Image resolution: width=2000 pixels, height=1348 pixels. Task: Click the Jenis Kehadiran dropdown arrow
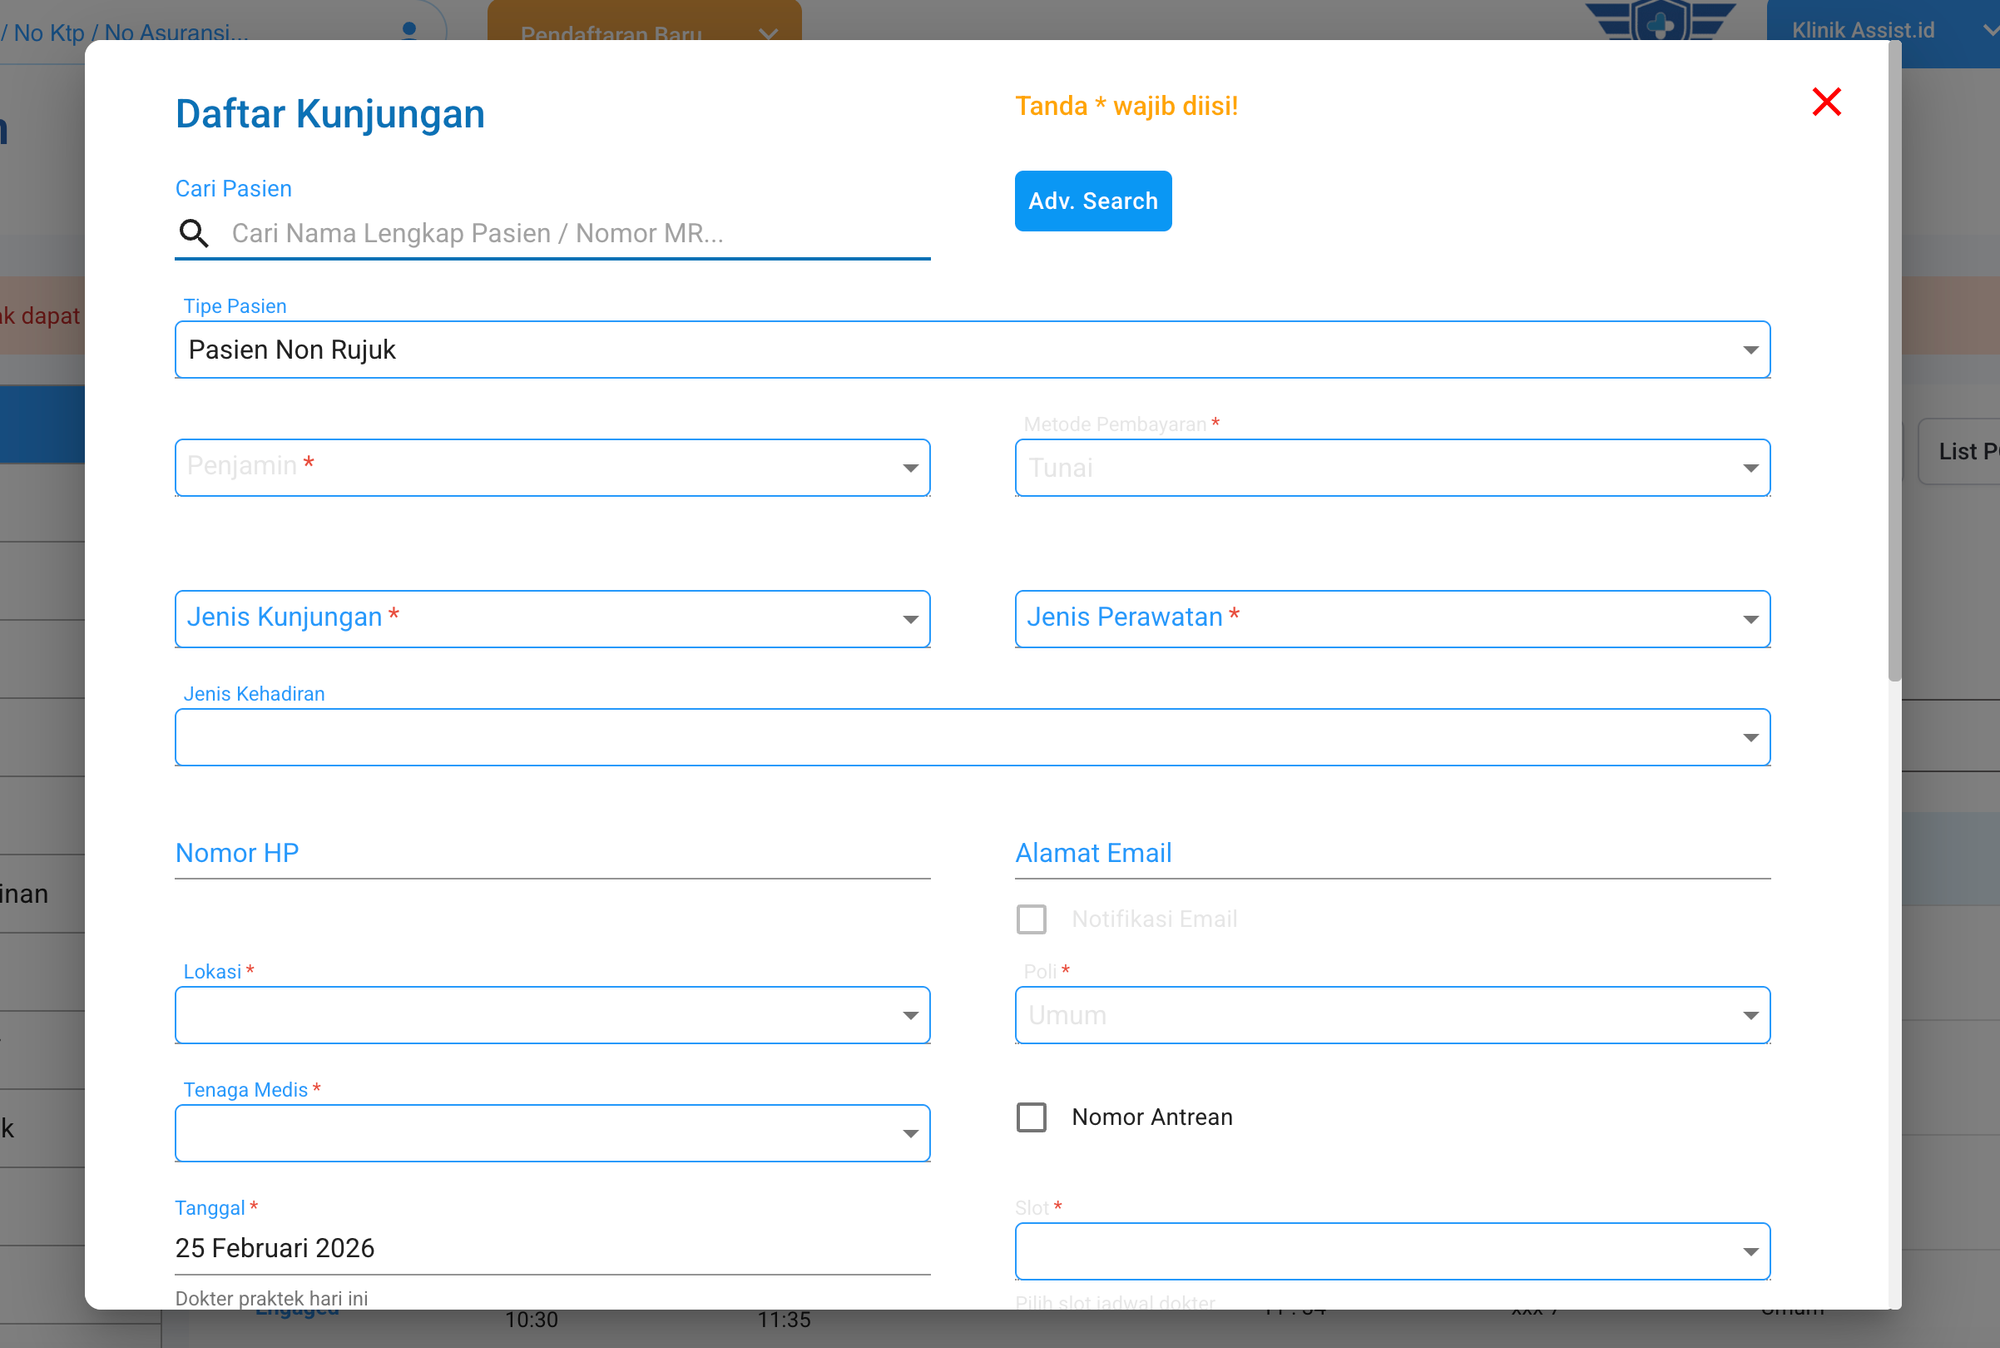(1750, 738)
